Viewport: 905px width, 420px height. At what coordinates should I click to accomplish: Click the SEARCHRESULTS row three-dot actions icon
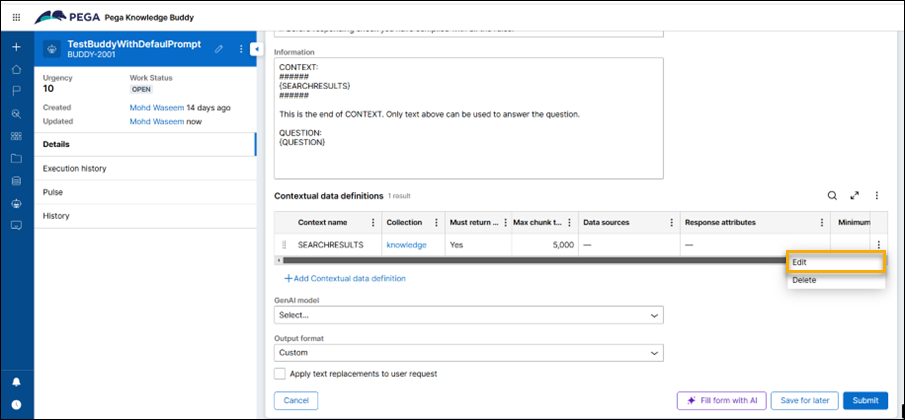(878, 245)
